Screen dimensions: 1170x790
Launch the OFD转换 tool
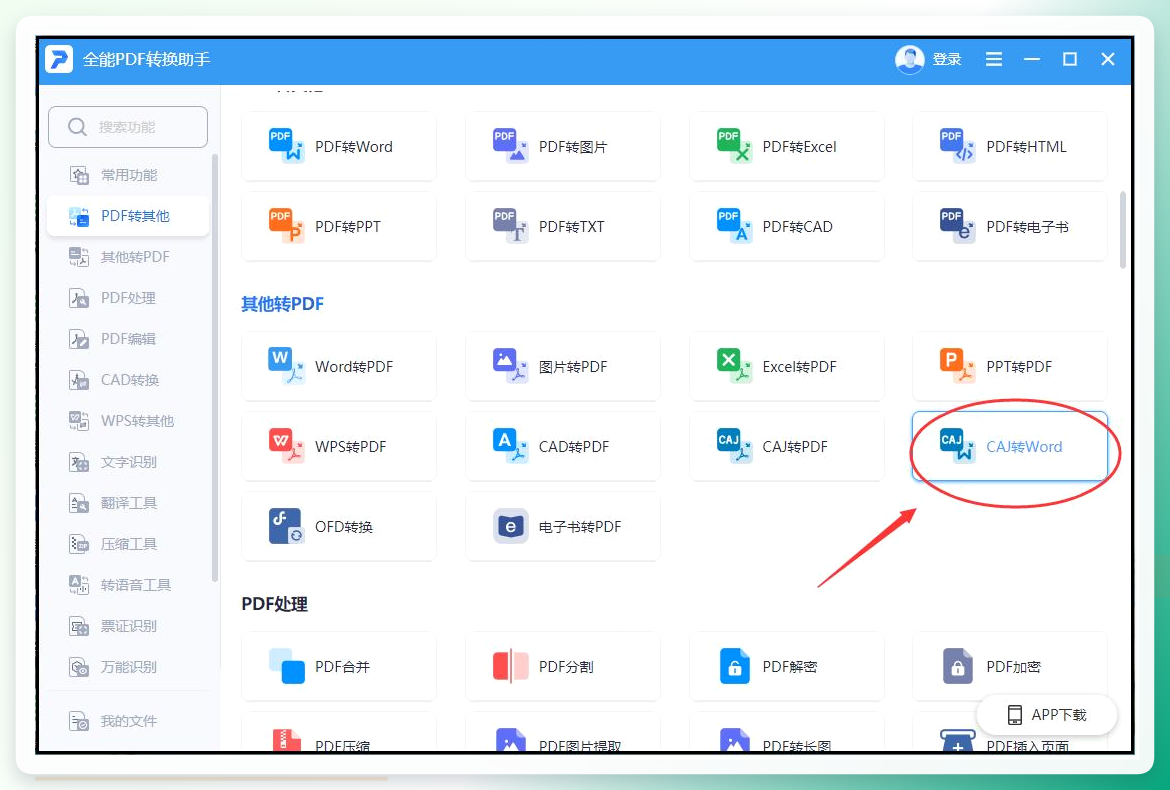pyautogui.click(x=339, y=527)
